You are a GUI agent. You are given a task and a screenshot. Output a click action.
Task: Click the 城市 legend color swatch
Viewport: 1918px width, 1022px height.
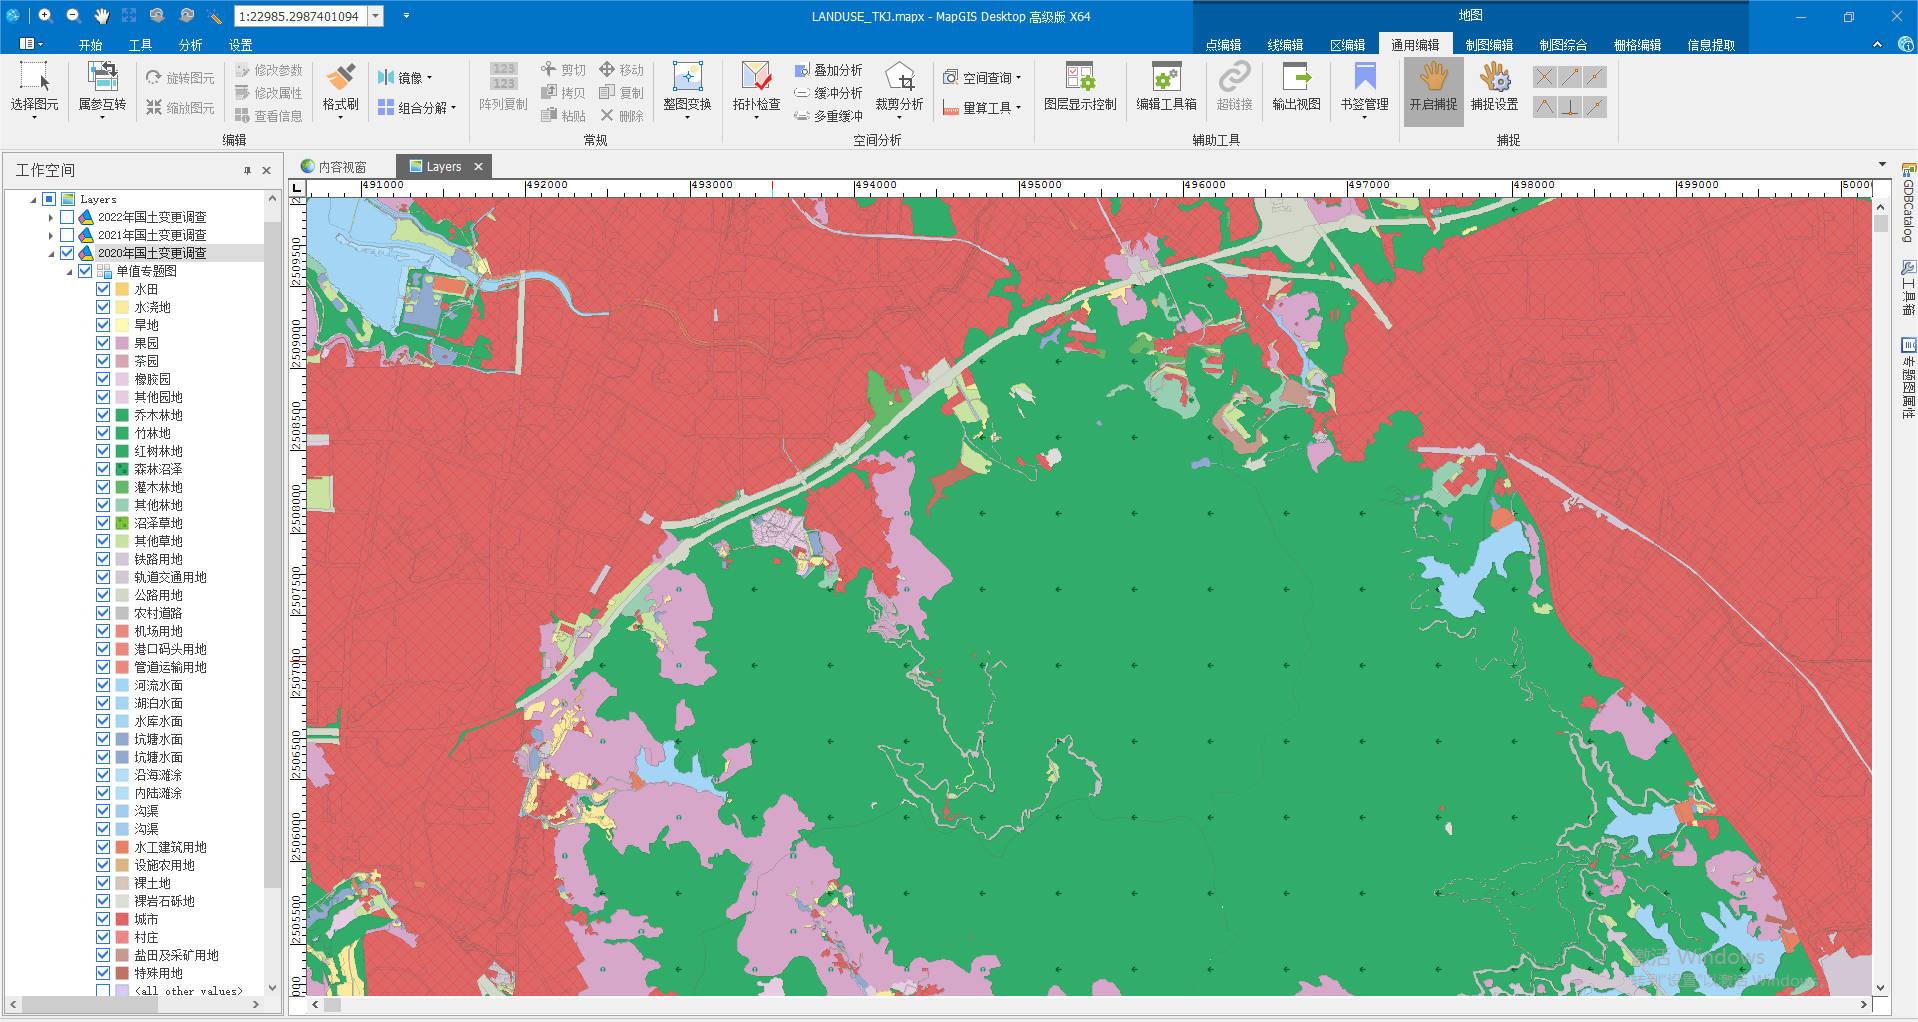pyautogui.click(x=122, y=919)
